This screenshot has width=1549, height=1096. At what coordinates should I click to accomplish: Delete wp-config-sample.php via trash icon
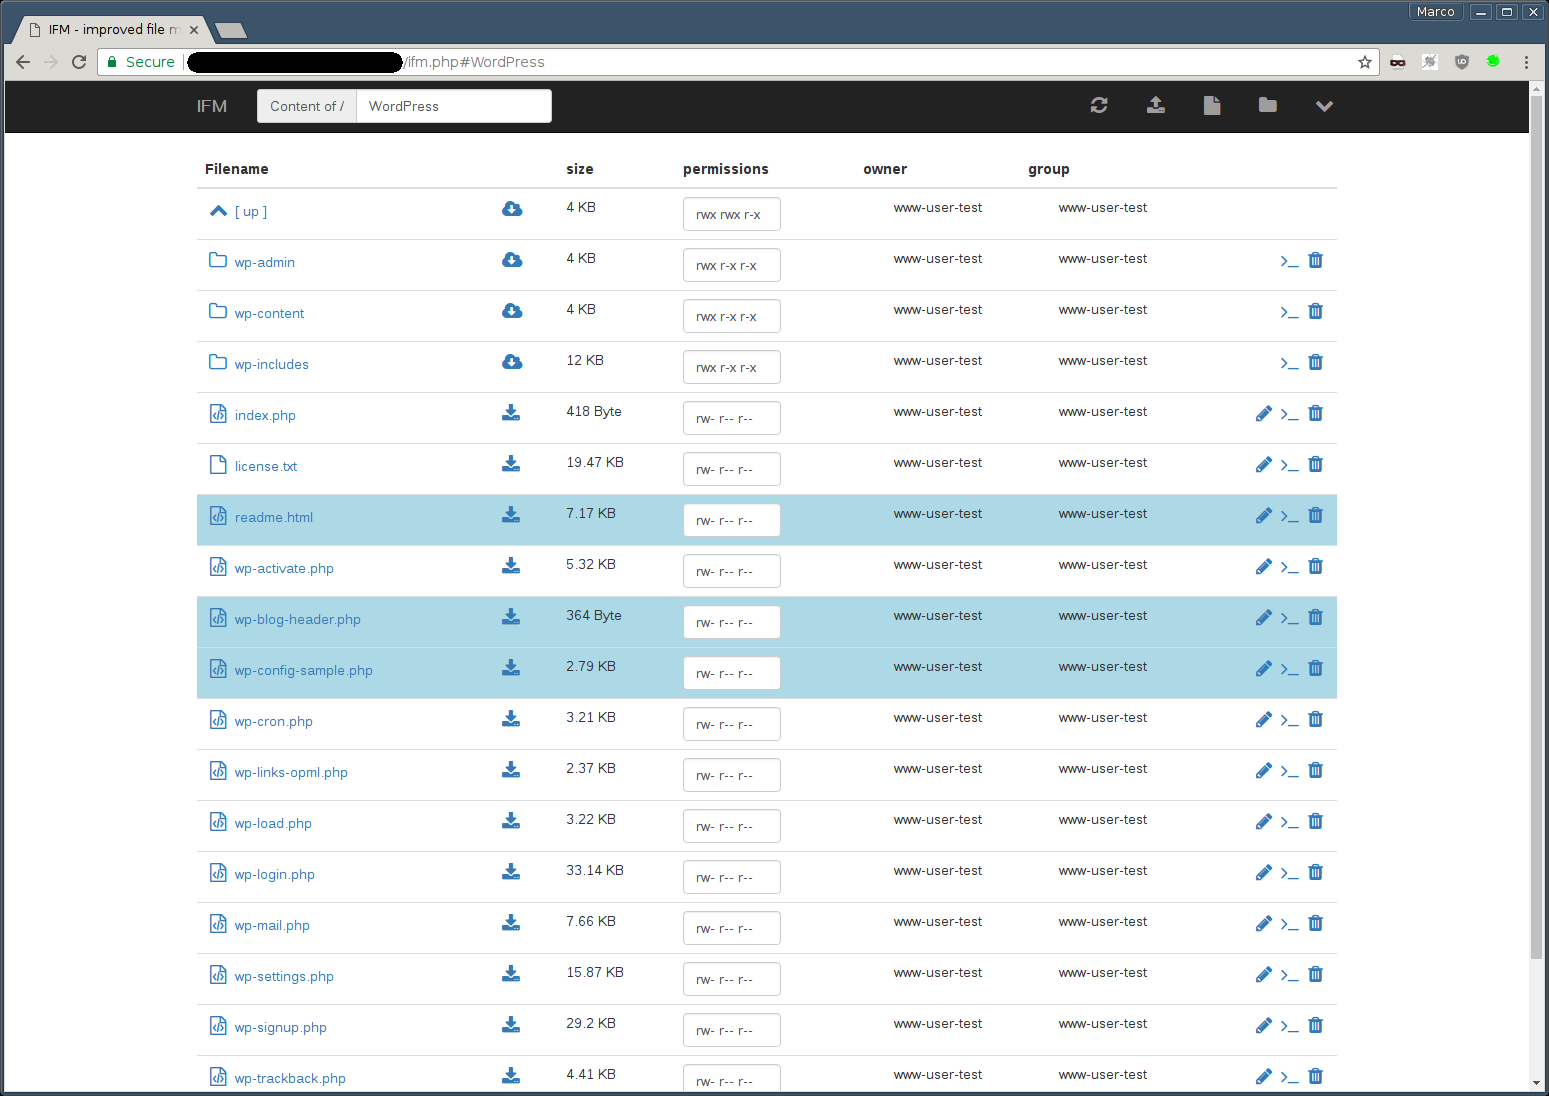1316,669
